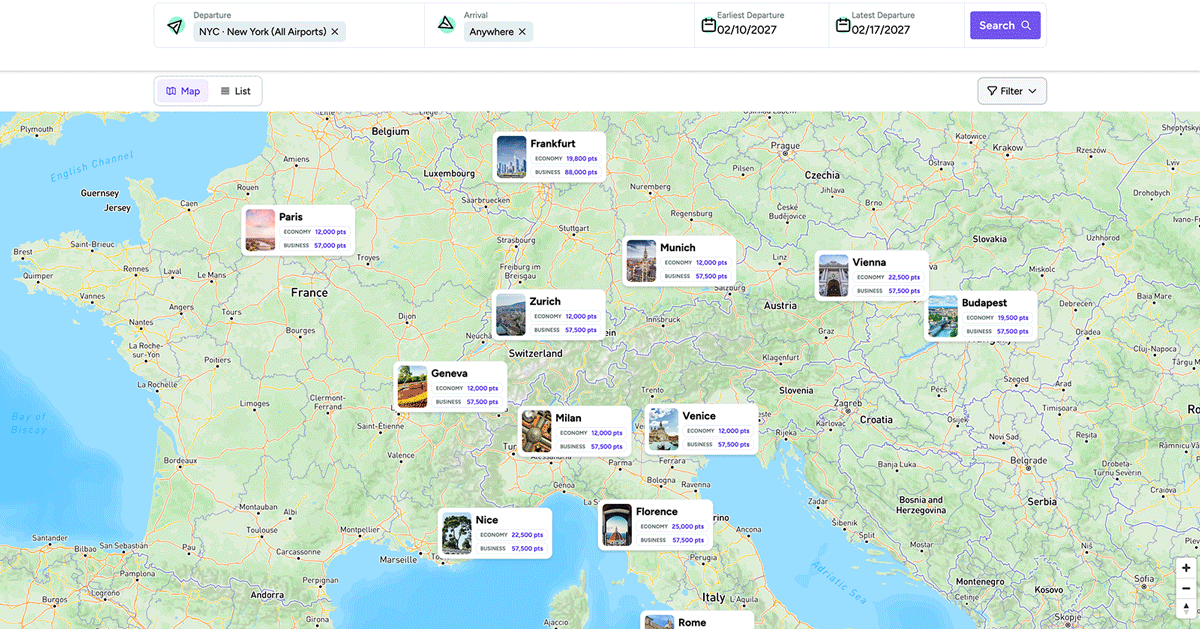Open the Frankfurt destination thumbnail
Screen dimensions: 1200x629
511,157
